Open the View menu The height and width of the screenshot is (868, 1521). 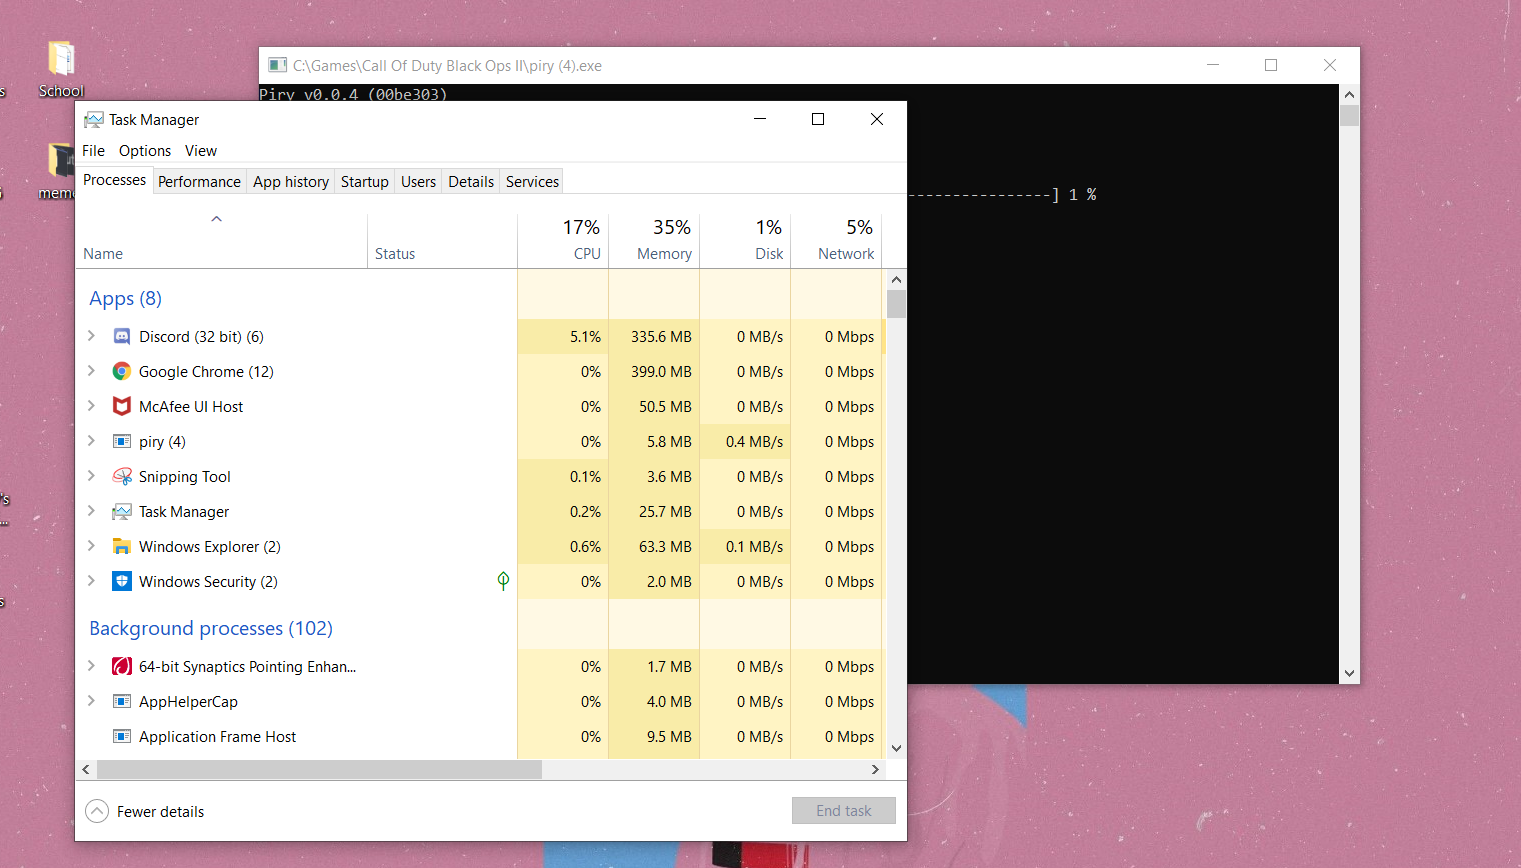(201, 151)
